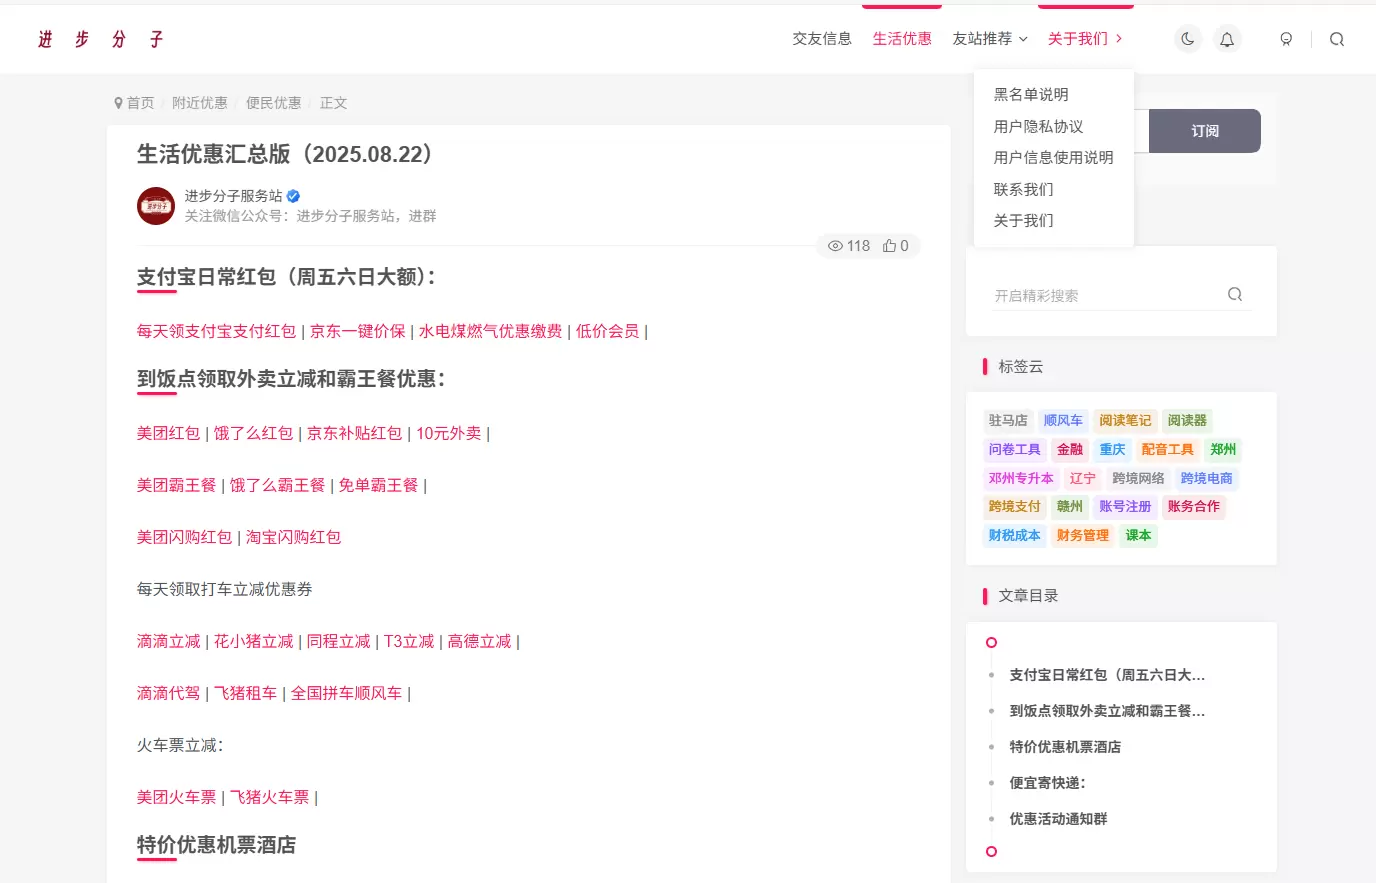Select 黑名单说明 from the dropdown
The width and height of the screenshot is (1376, 883).
pos(1031,94)
